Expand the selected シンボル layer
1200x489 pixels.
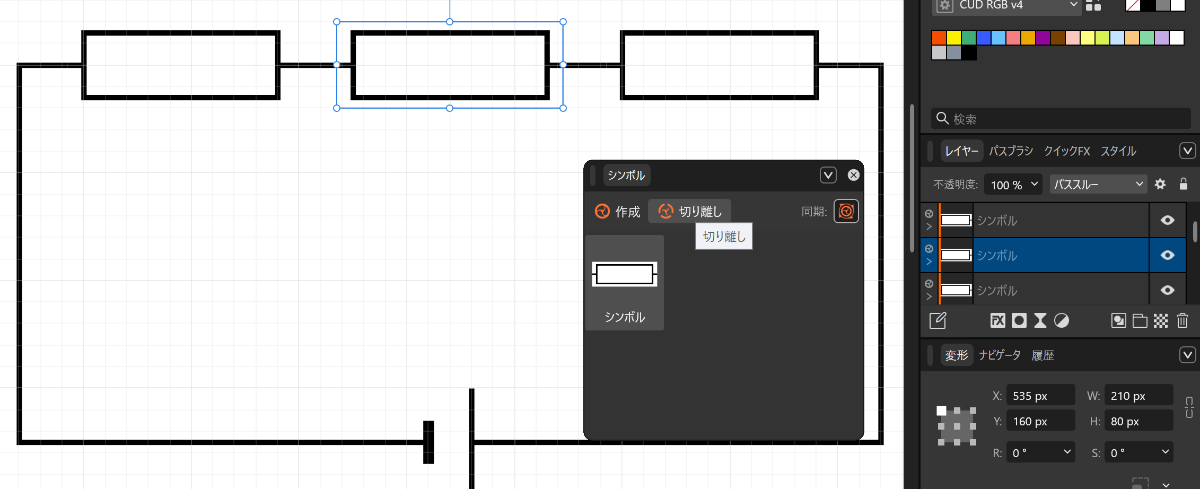click(x=929, y=262)
